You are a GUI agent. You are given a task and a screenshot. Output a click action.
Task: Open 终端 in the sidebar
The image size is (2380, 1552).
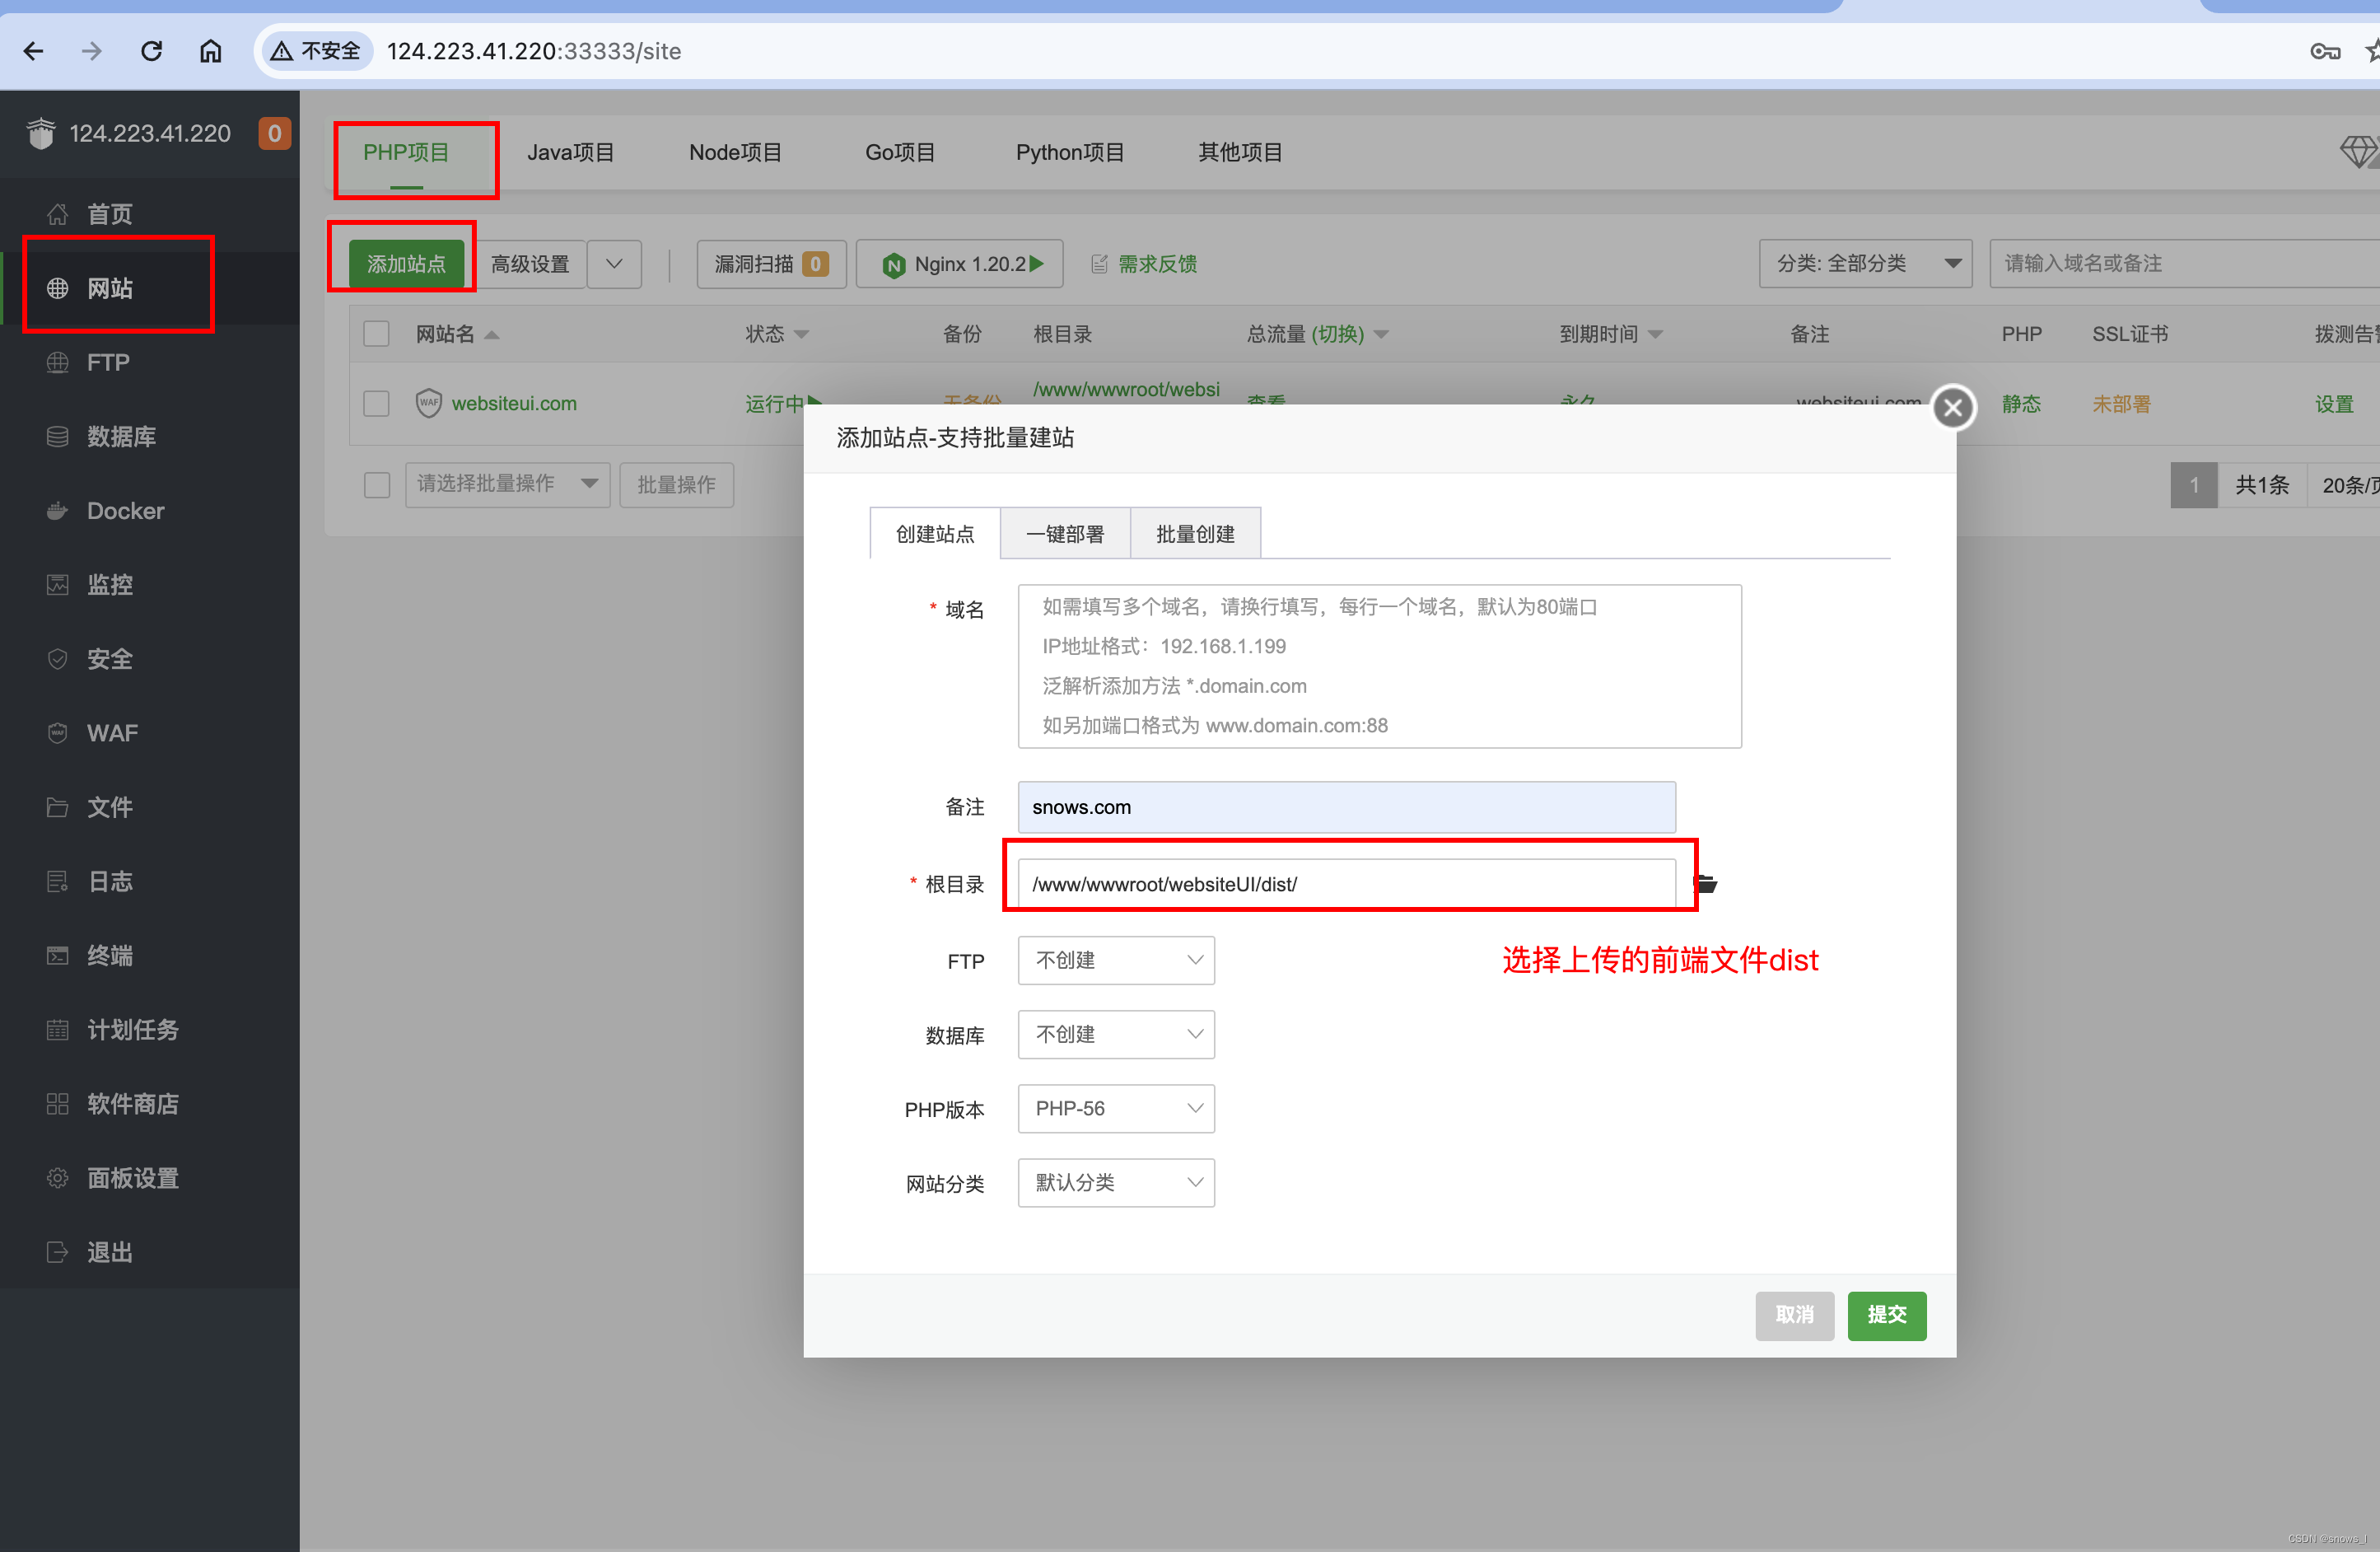pos(110,955)
